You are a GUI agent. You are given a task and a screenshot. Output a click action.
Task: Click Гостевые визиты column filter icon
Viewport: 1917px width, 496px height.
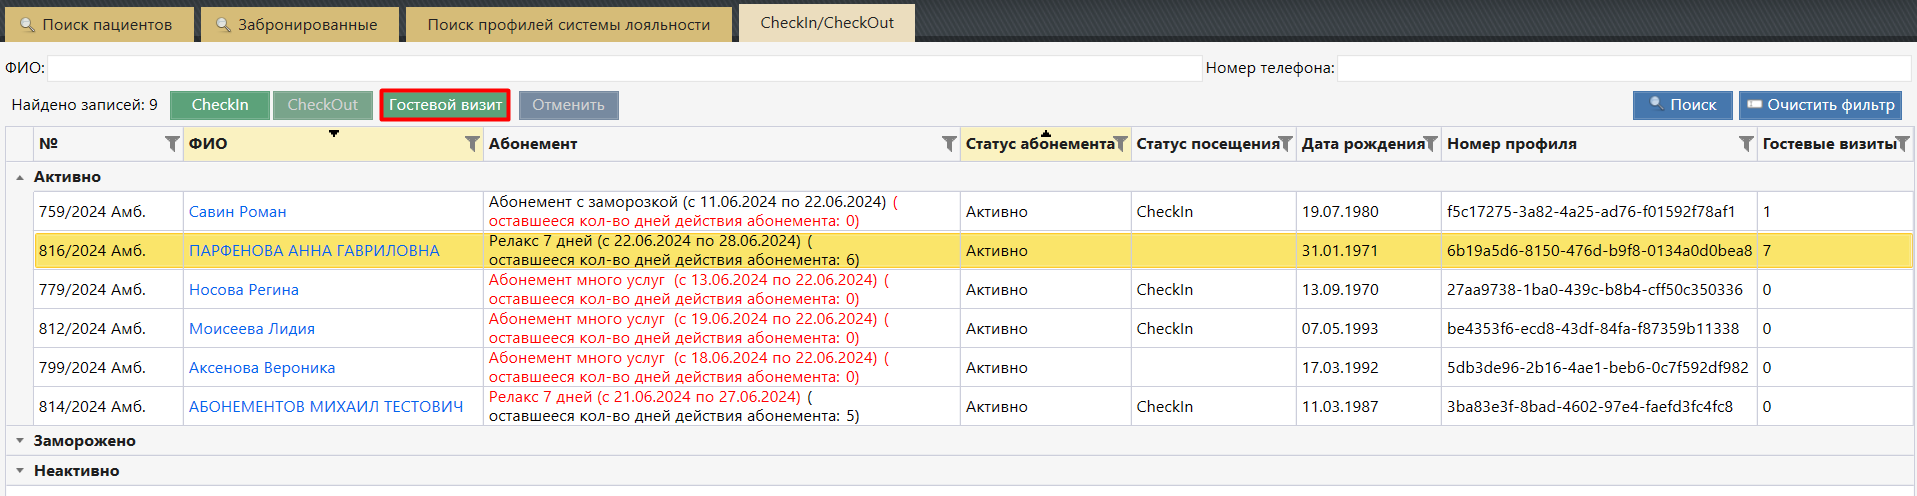pos(1902,144)
